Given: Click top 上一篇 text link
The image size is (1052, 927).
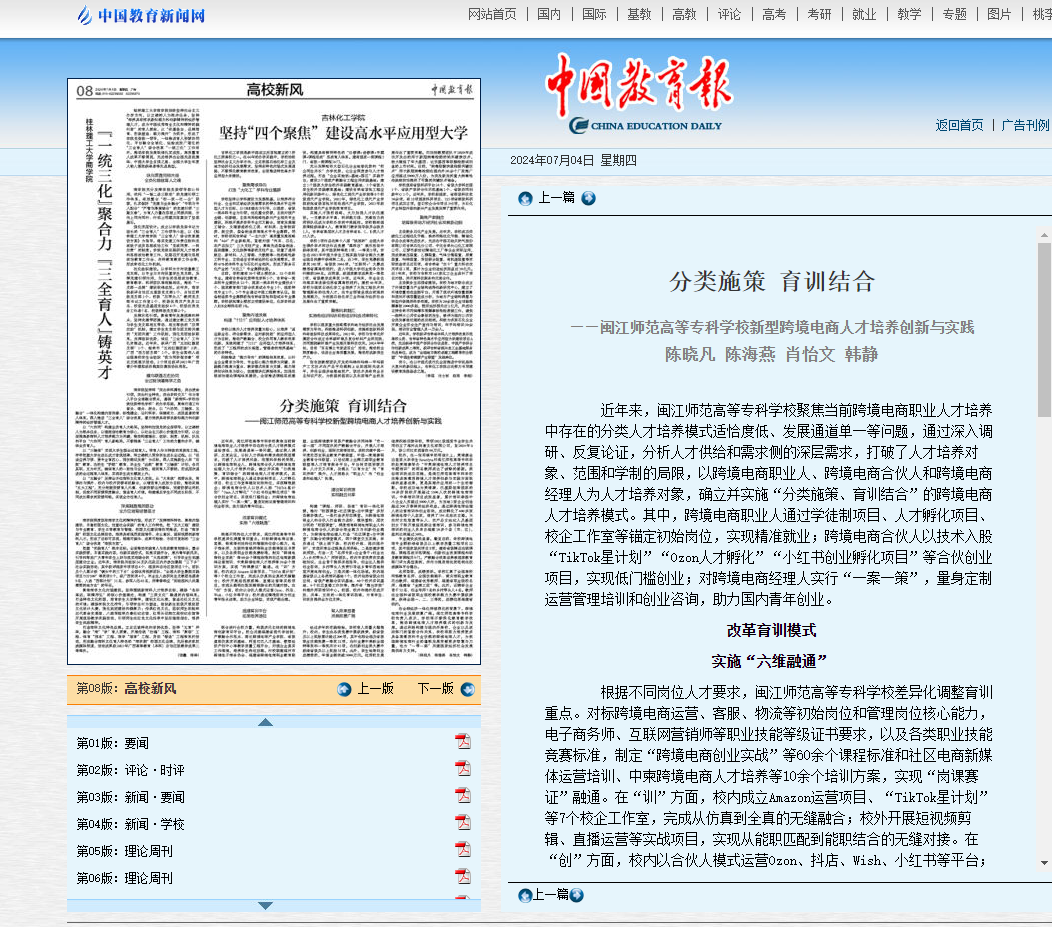Looking at the screenshot, I should coord(556,197).
